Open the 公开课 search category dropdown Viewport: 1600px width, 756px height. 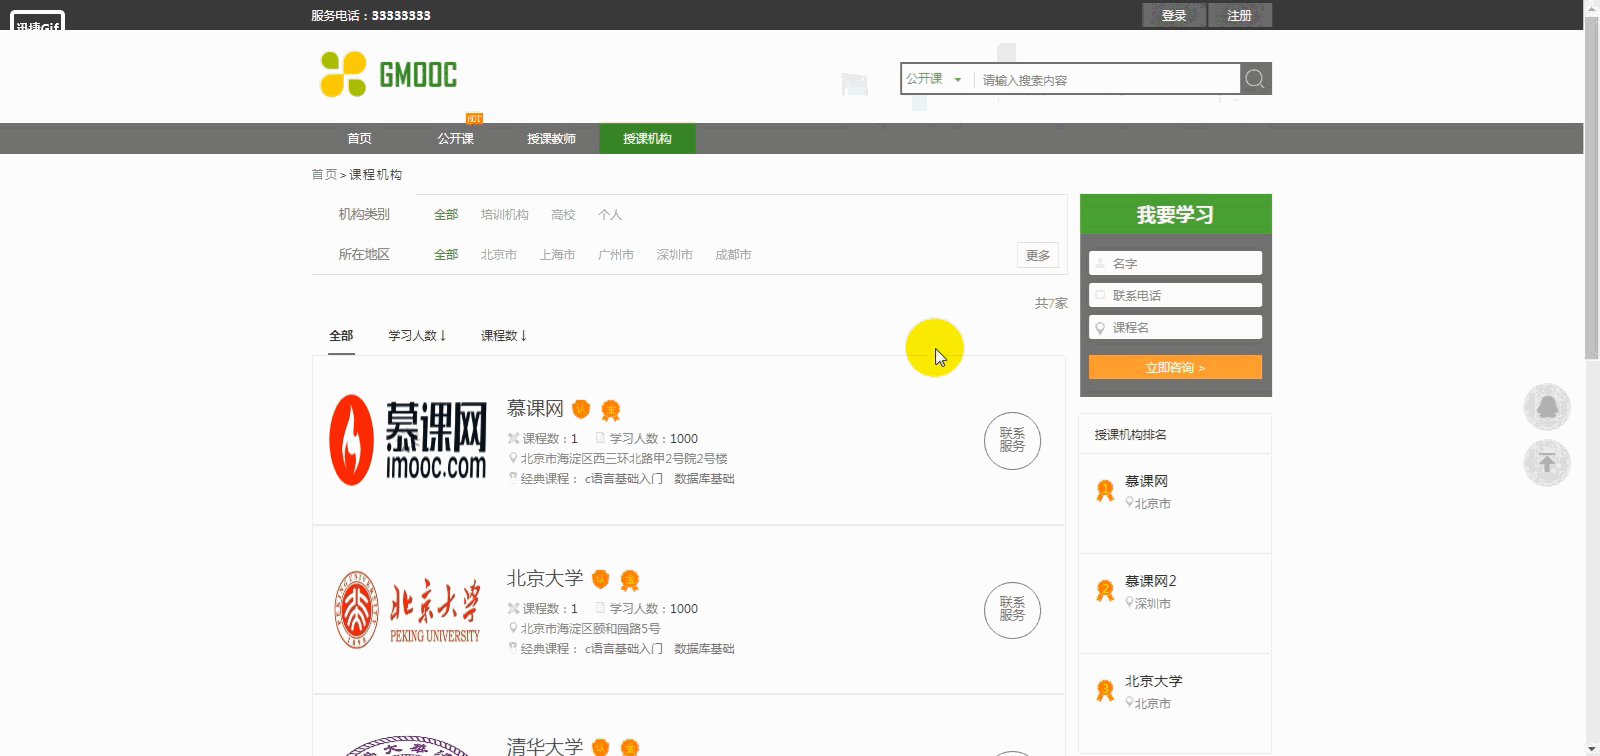coord(934,79)
